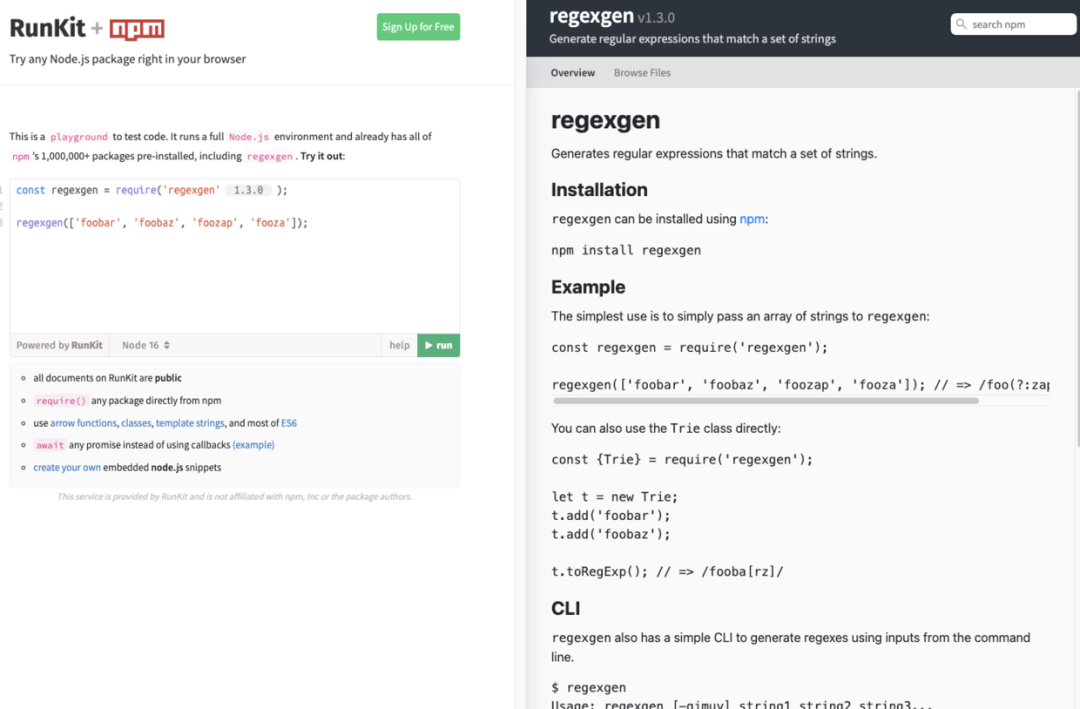
Task: Click the 'Generate regular expressions' header subtitle
Action: point(692,39)
